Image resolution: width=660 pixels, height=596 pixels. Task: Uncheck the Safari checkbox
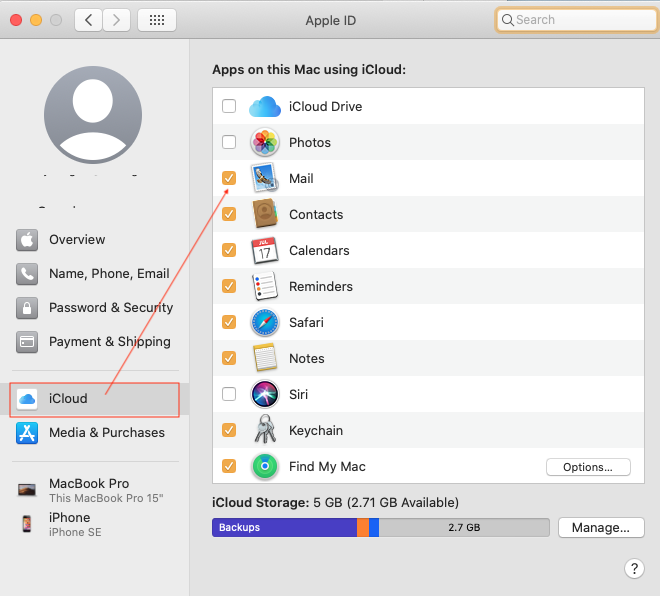pos(229,322)
